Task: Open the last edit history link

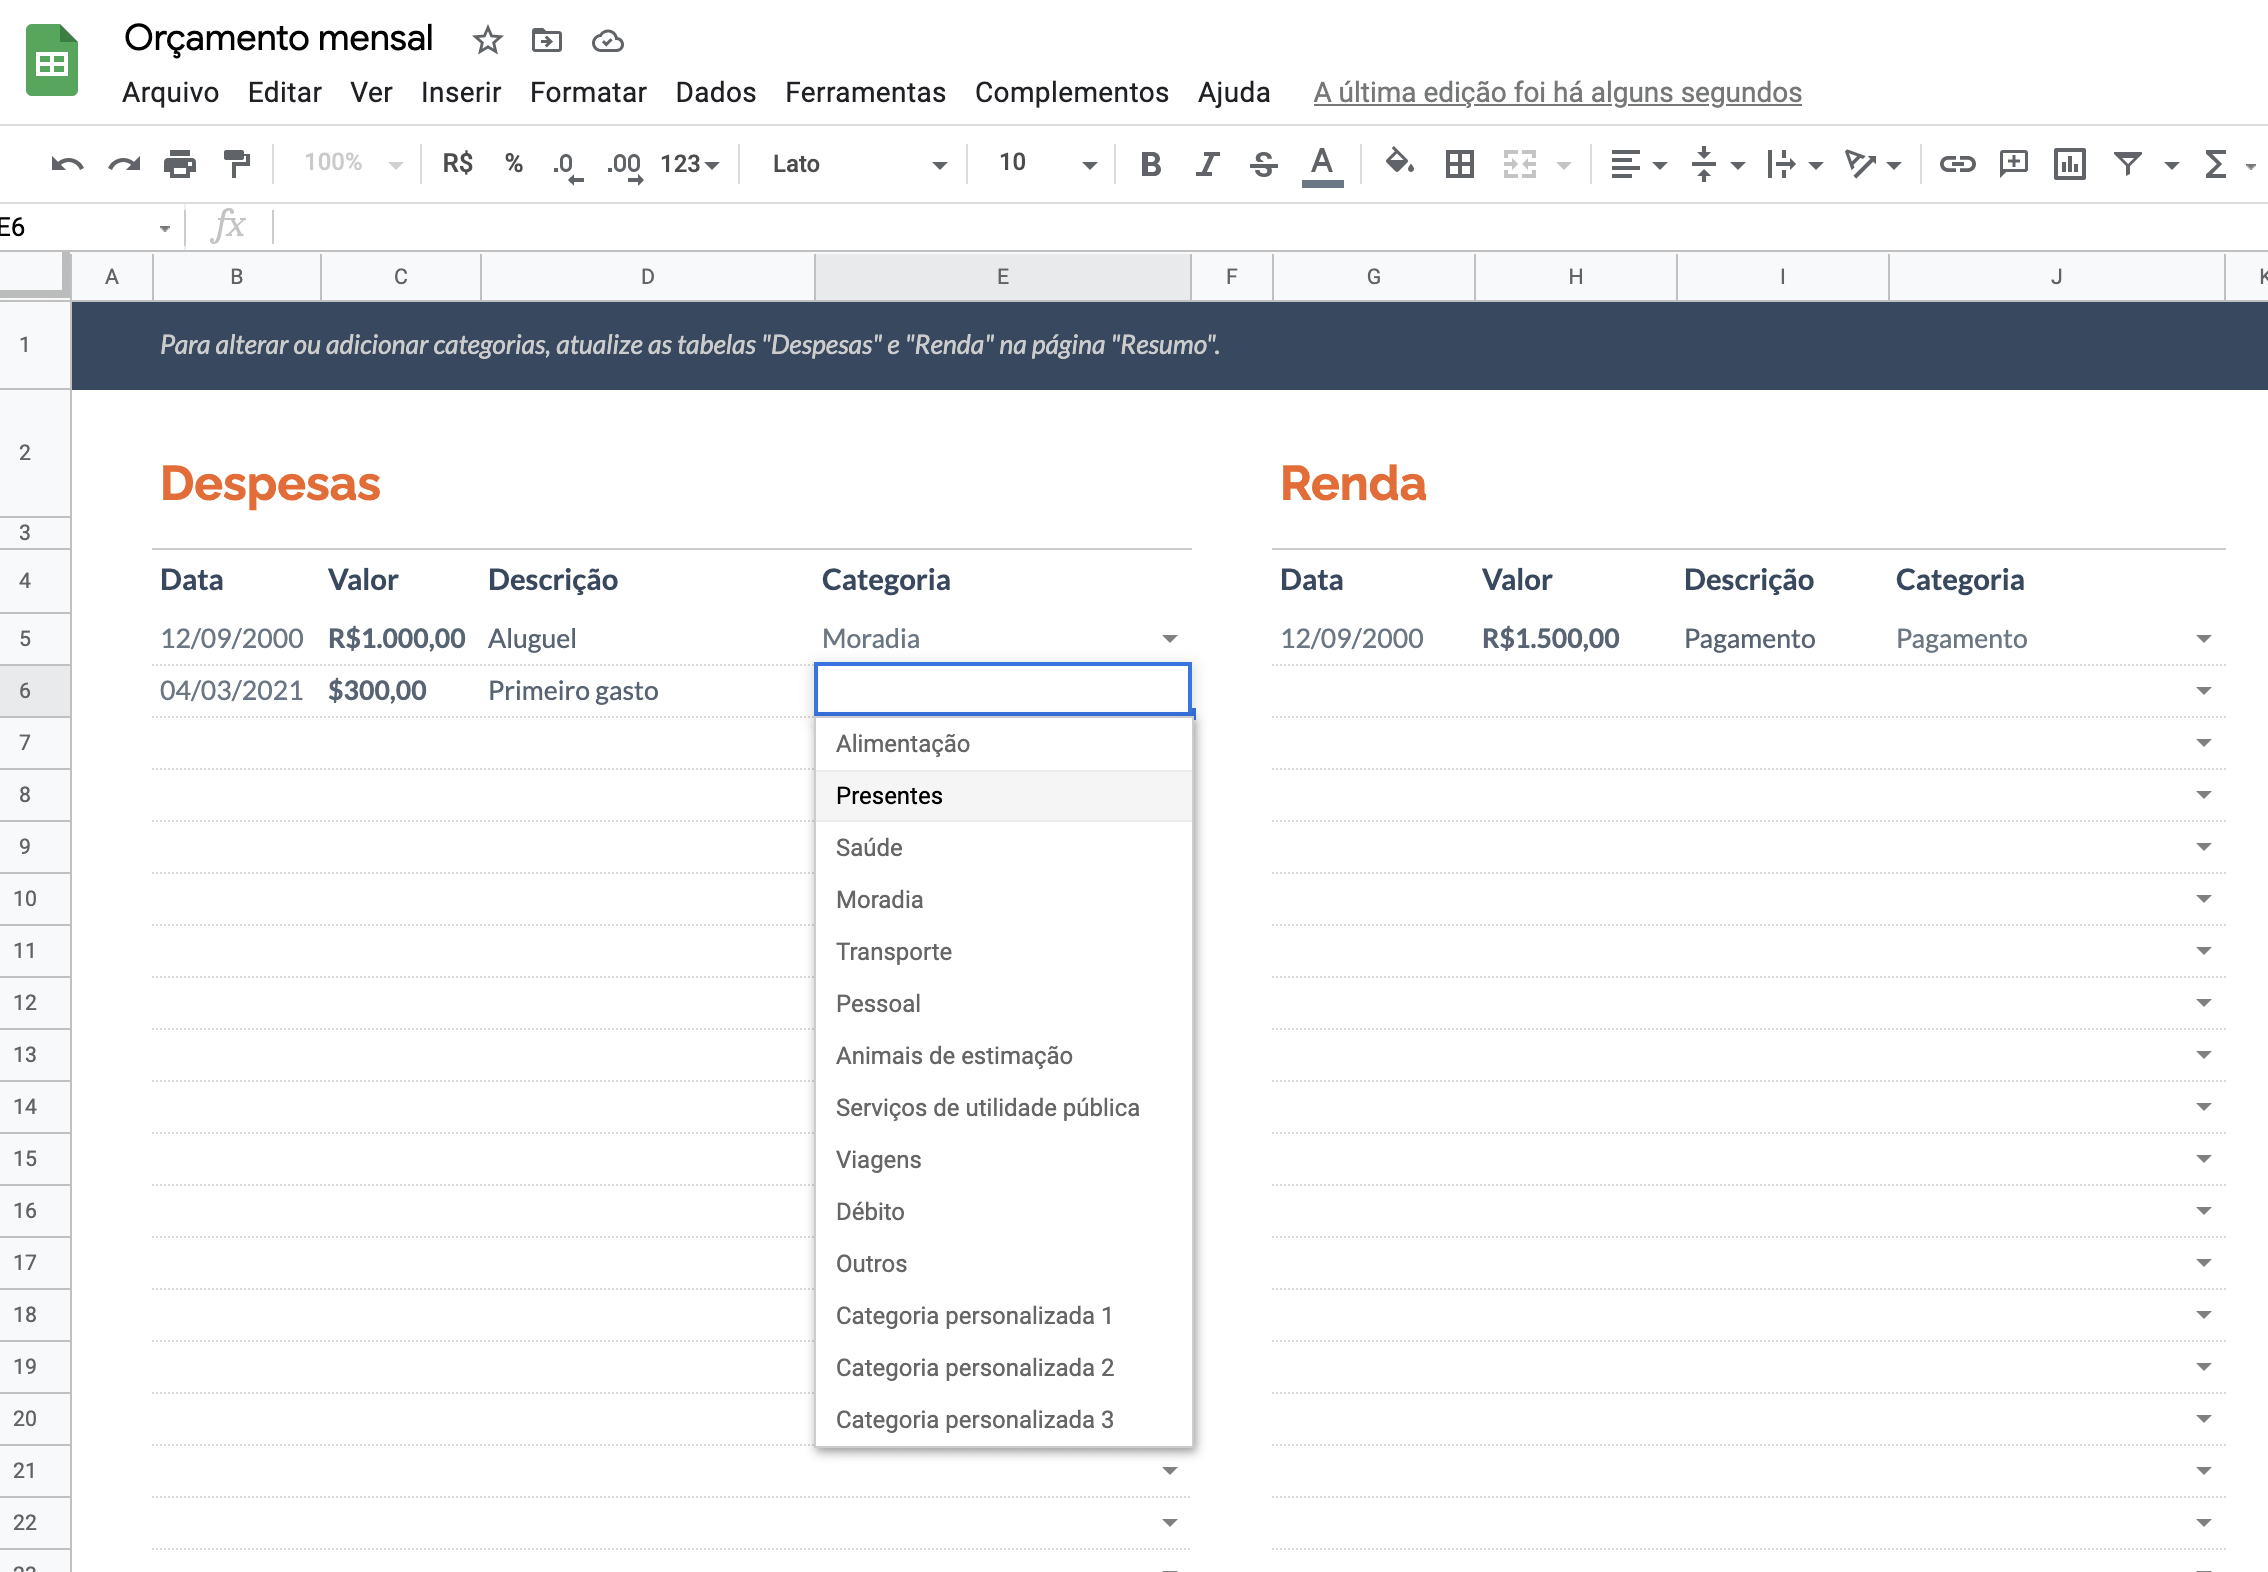Action: pos(1557,92)
